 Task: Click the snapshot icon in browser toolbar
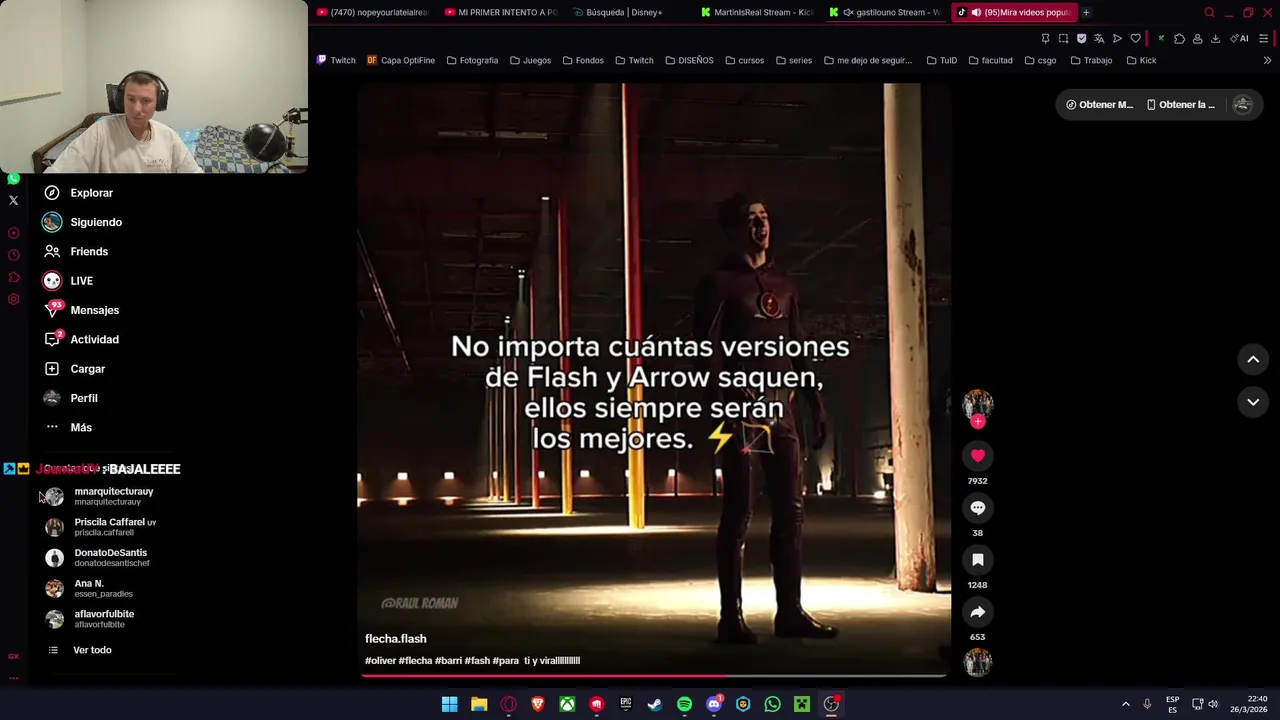1063,38
